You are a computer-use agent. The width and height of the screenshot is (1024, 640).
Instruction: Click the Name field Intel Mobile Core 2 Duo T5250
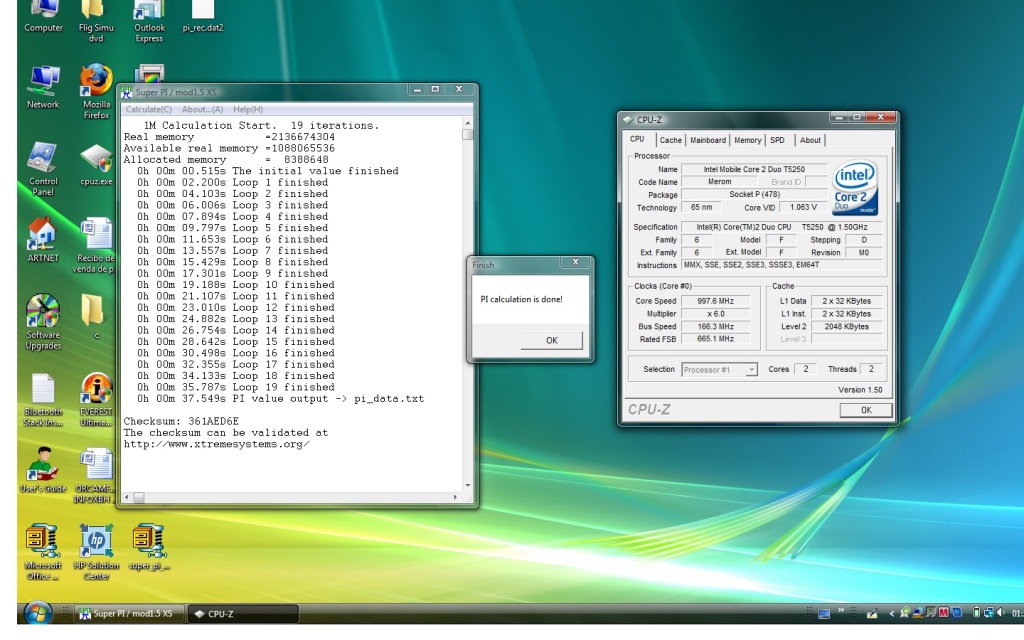(754, 169)
